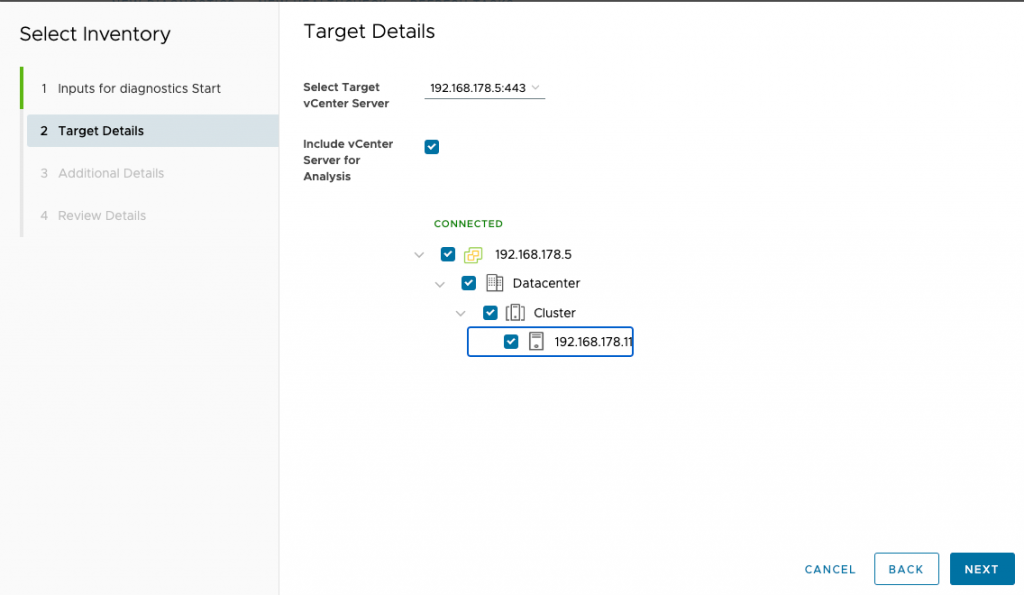This screenshot has height=595, width=1024.
Task: Select the Cluster tree label
Action: [x=554, y=313]
